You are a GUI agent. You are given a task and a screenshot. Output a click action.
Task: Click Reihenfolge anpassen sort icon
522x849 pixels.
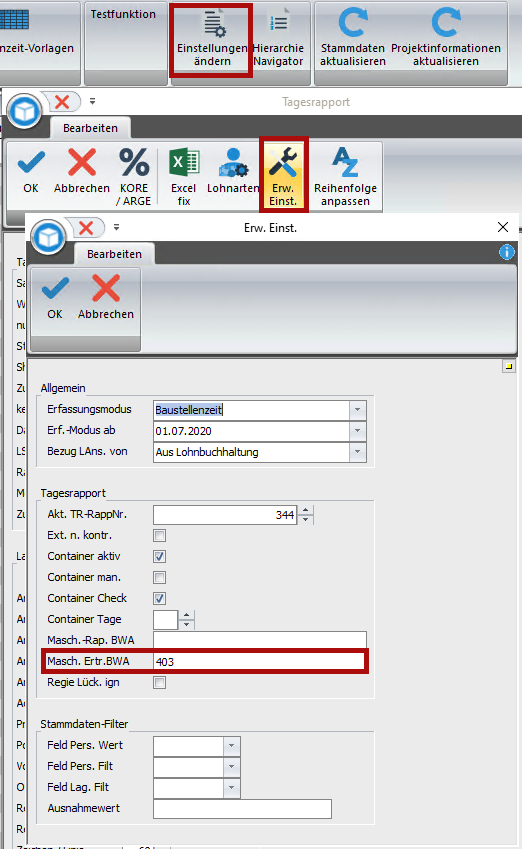click(x=345, y=162)
